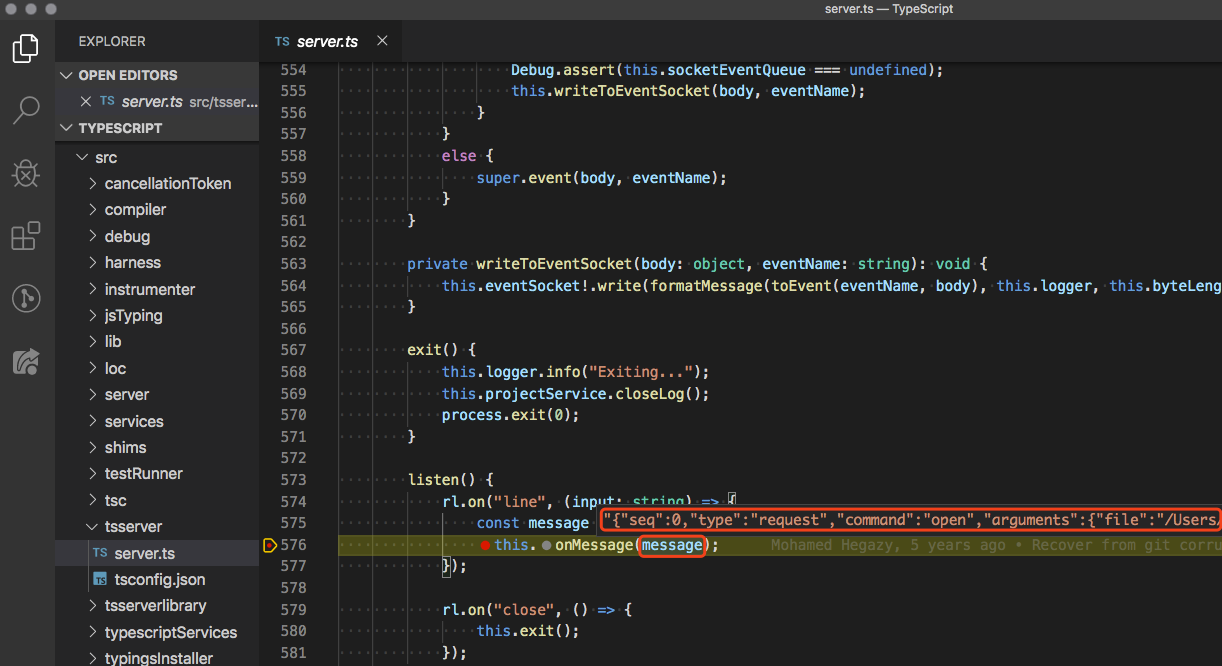Open the Source Control view
The width and height of the screenshot is (1222, 666).
click(25, 298)
